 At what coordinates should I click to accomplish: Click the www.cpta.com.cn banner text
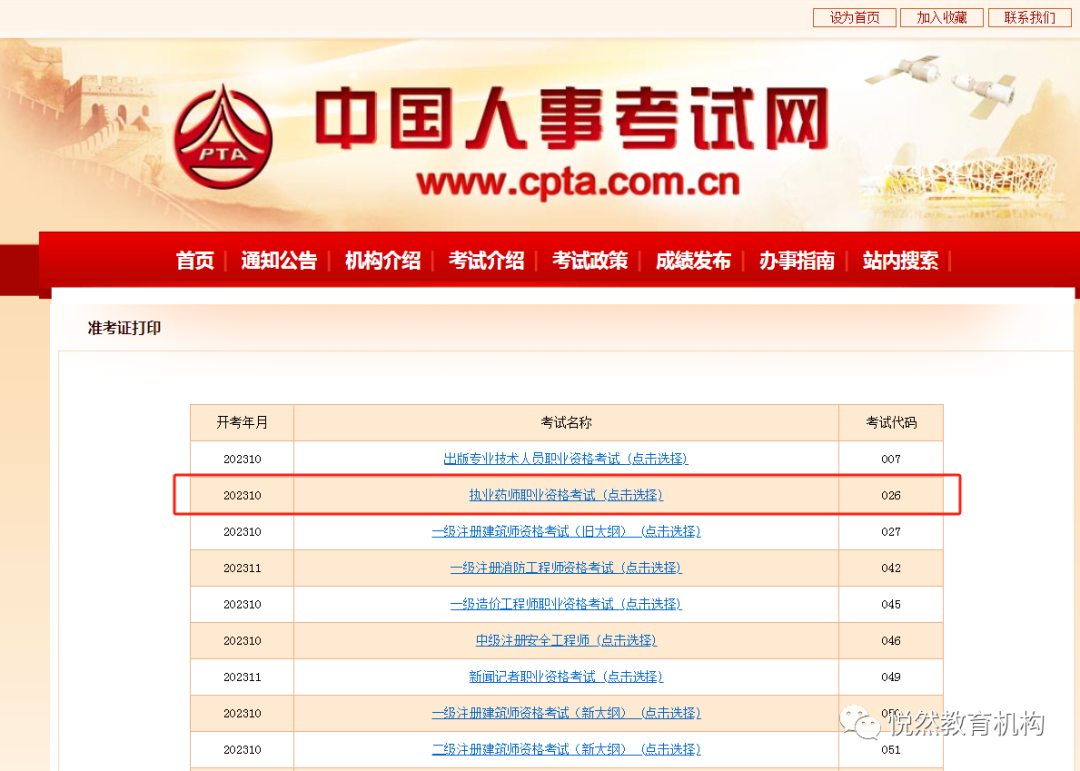tap(578, 182)
